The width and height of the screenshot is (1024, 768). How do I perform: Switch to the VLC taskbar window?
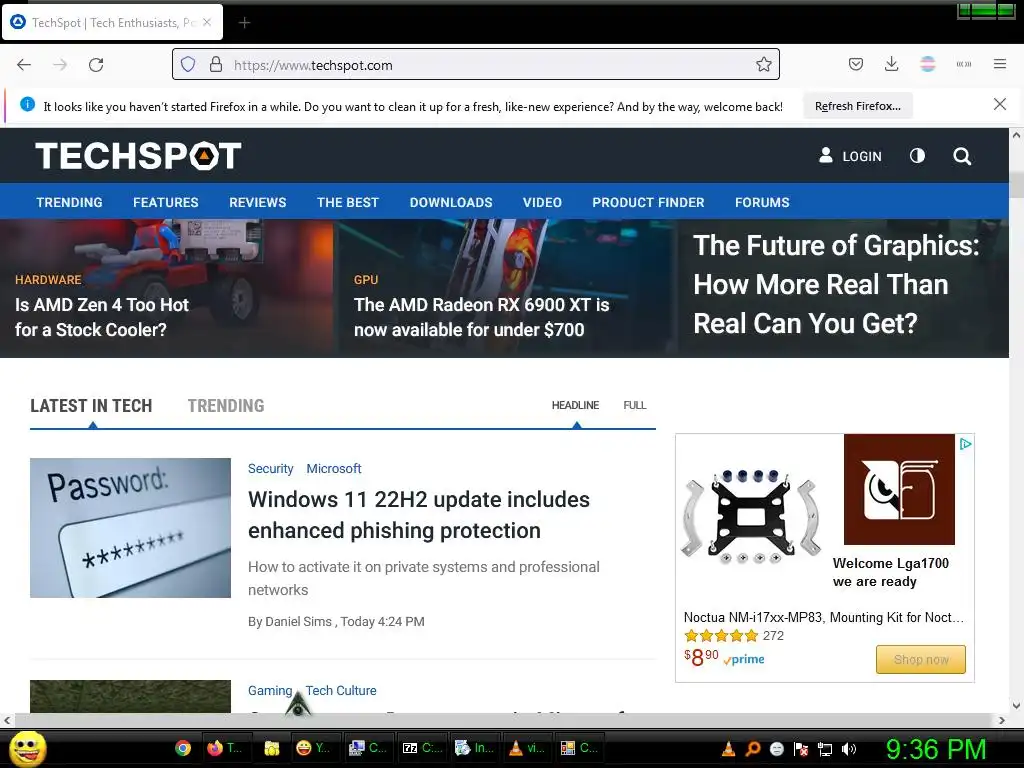click(528, 748)
